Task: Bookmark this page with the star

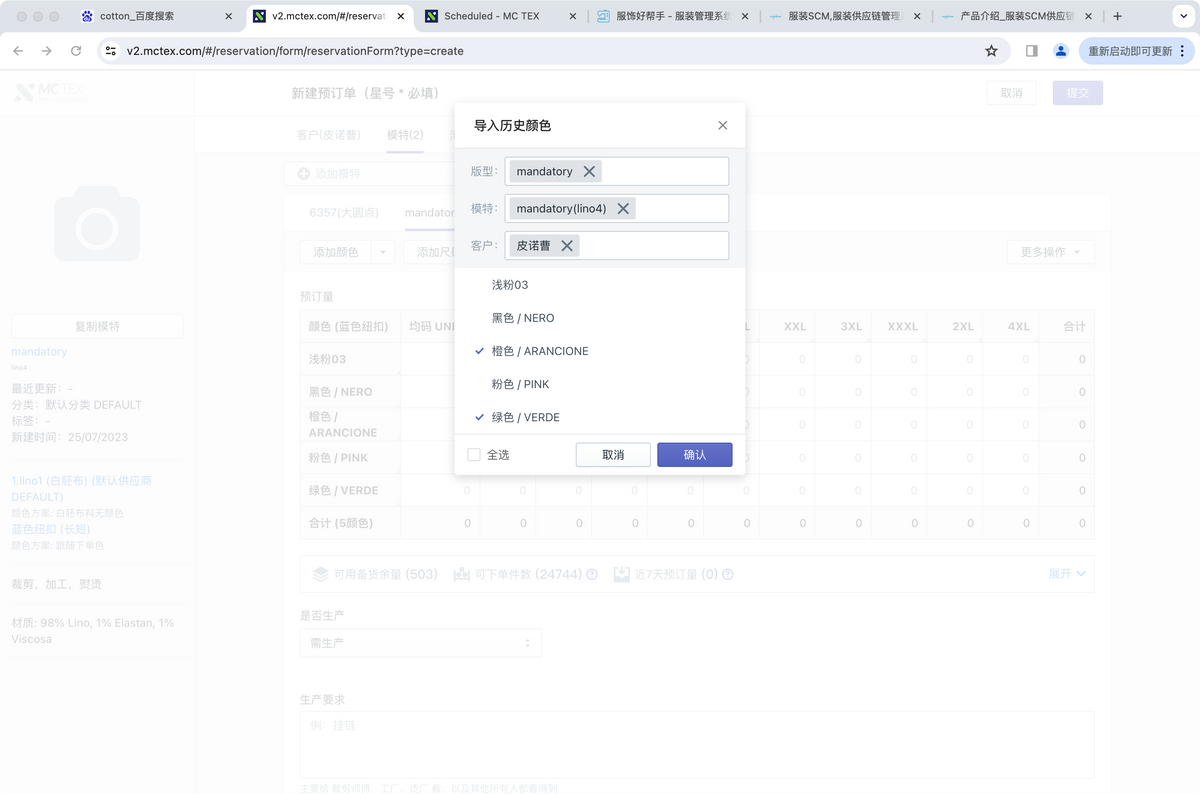Action: click(x=991, y=51)
